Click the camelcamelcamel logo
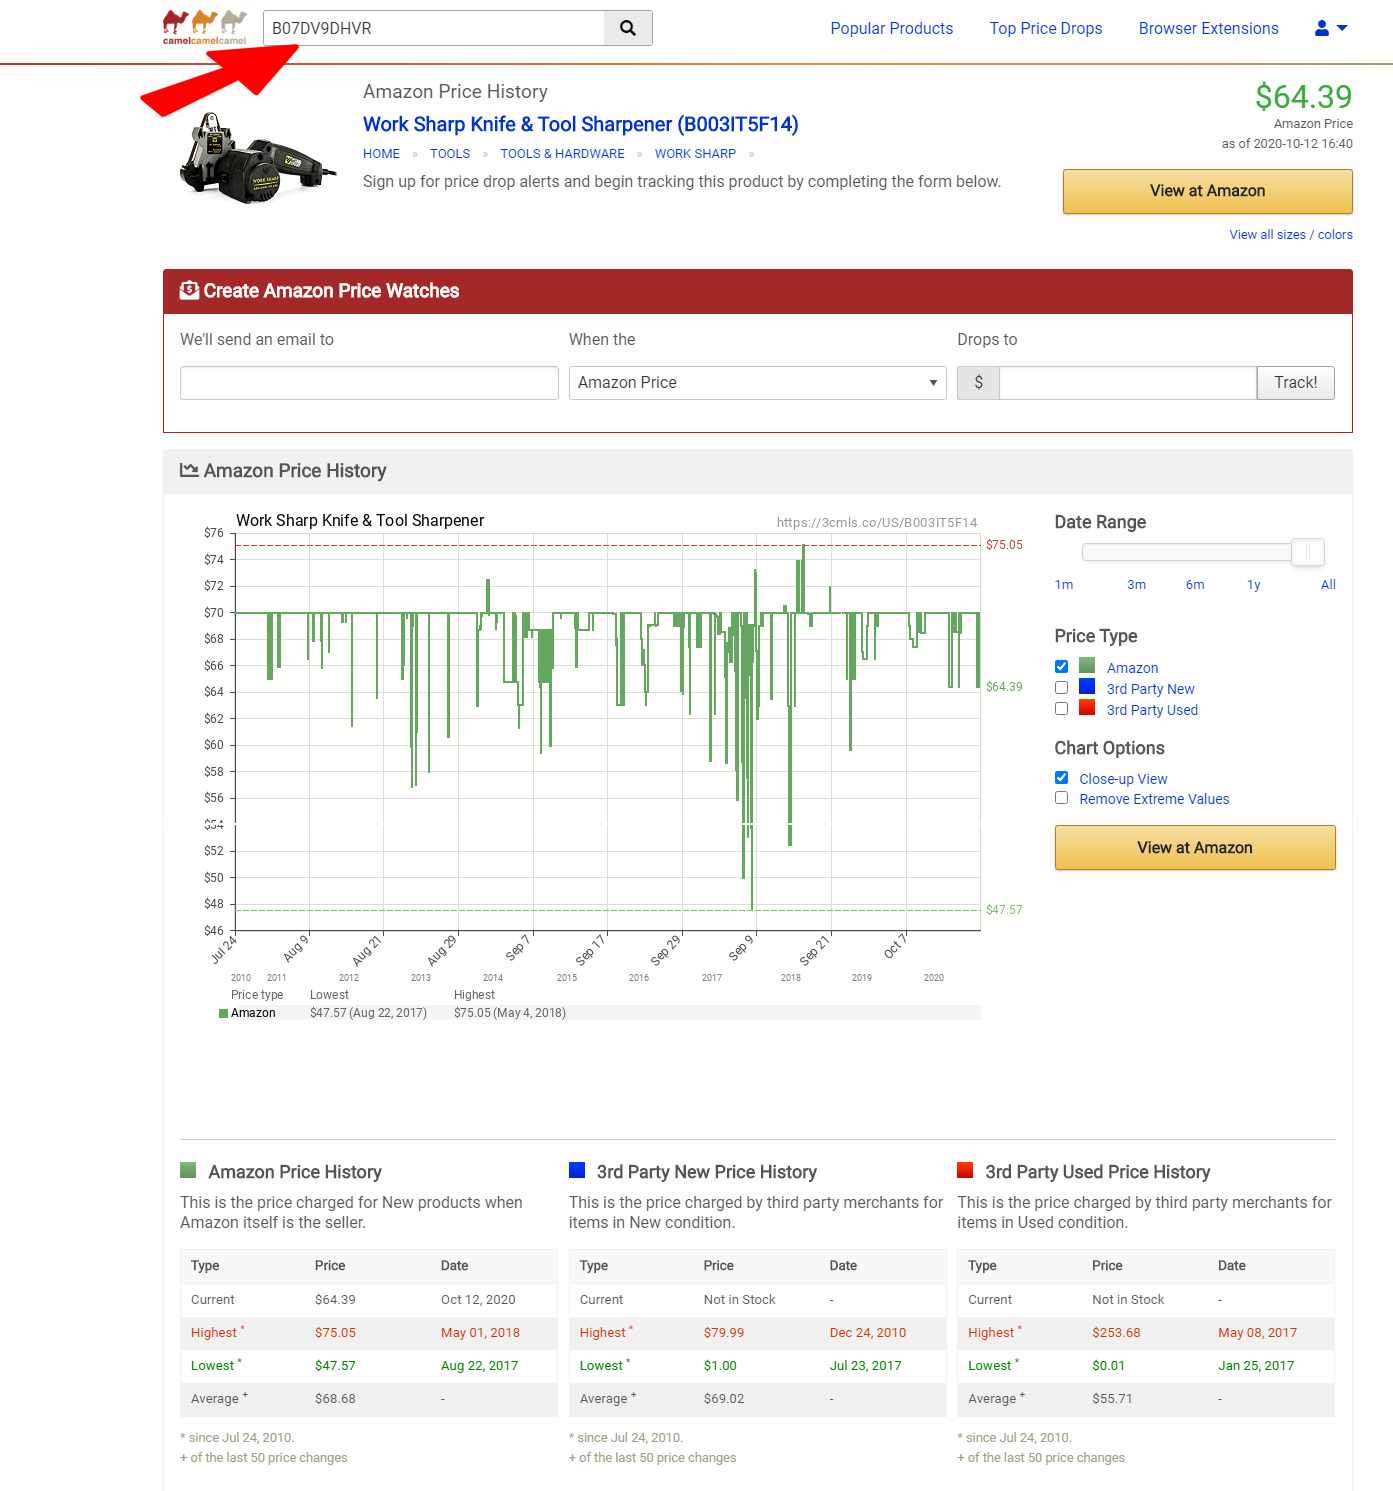The width and height of the screenshot is (1393, 1491). (x=205, y=28)
